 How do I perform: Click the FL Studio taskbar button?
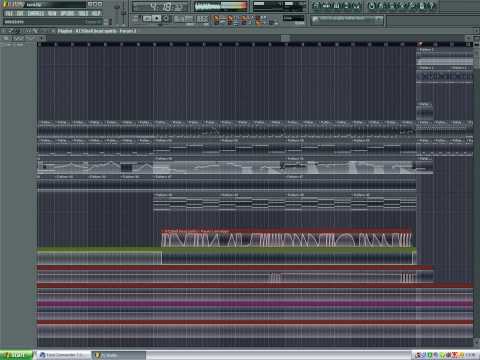[x=119, y=355]
